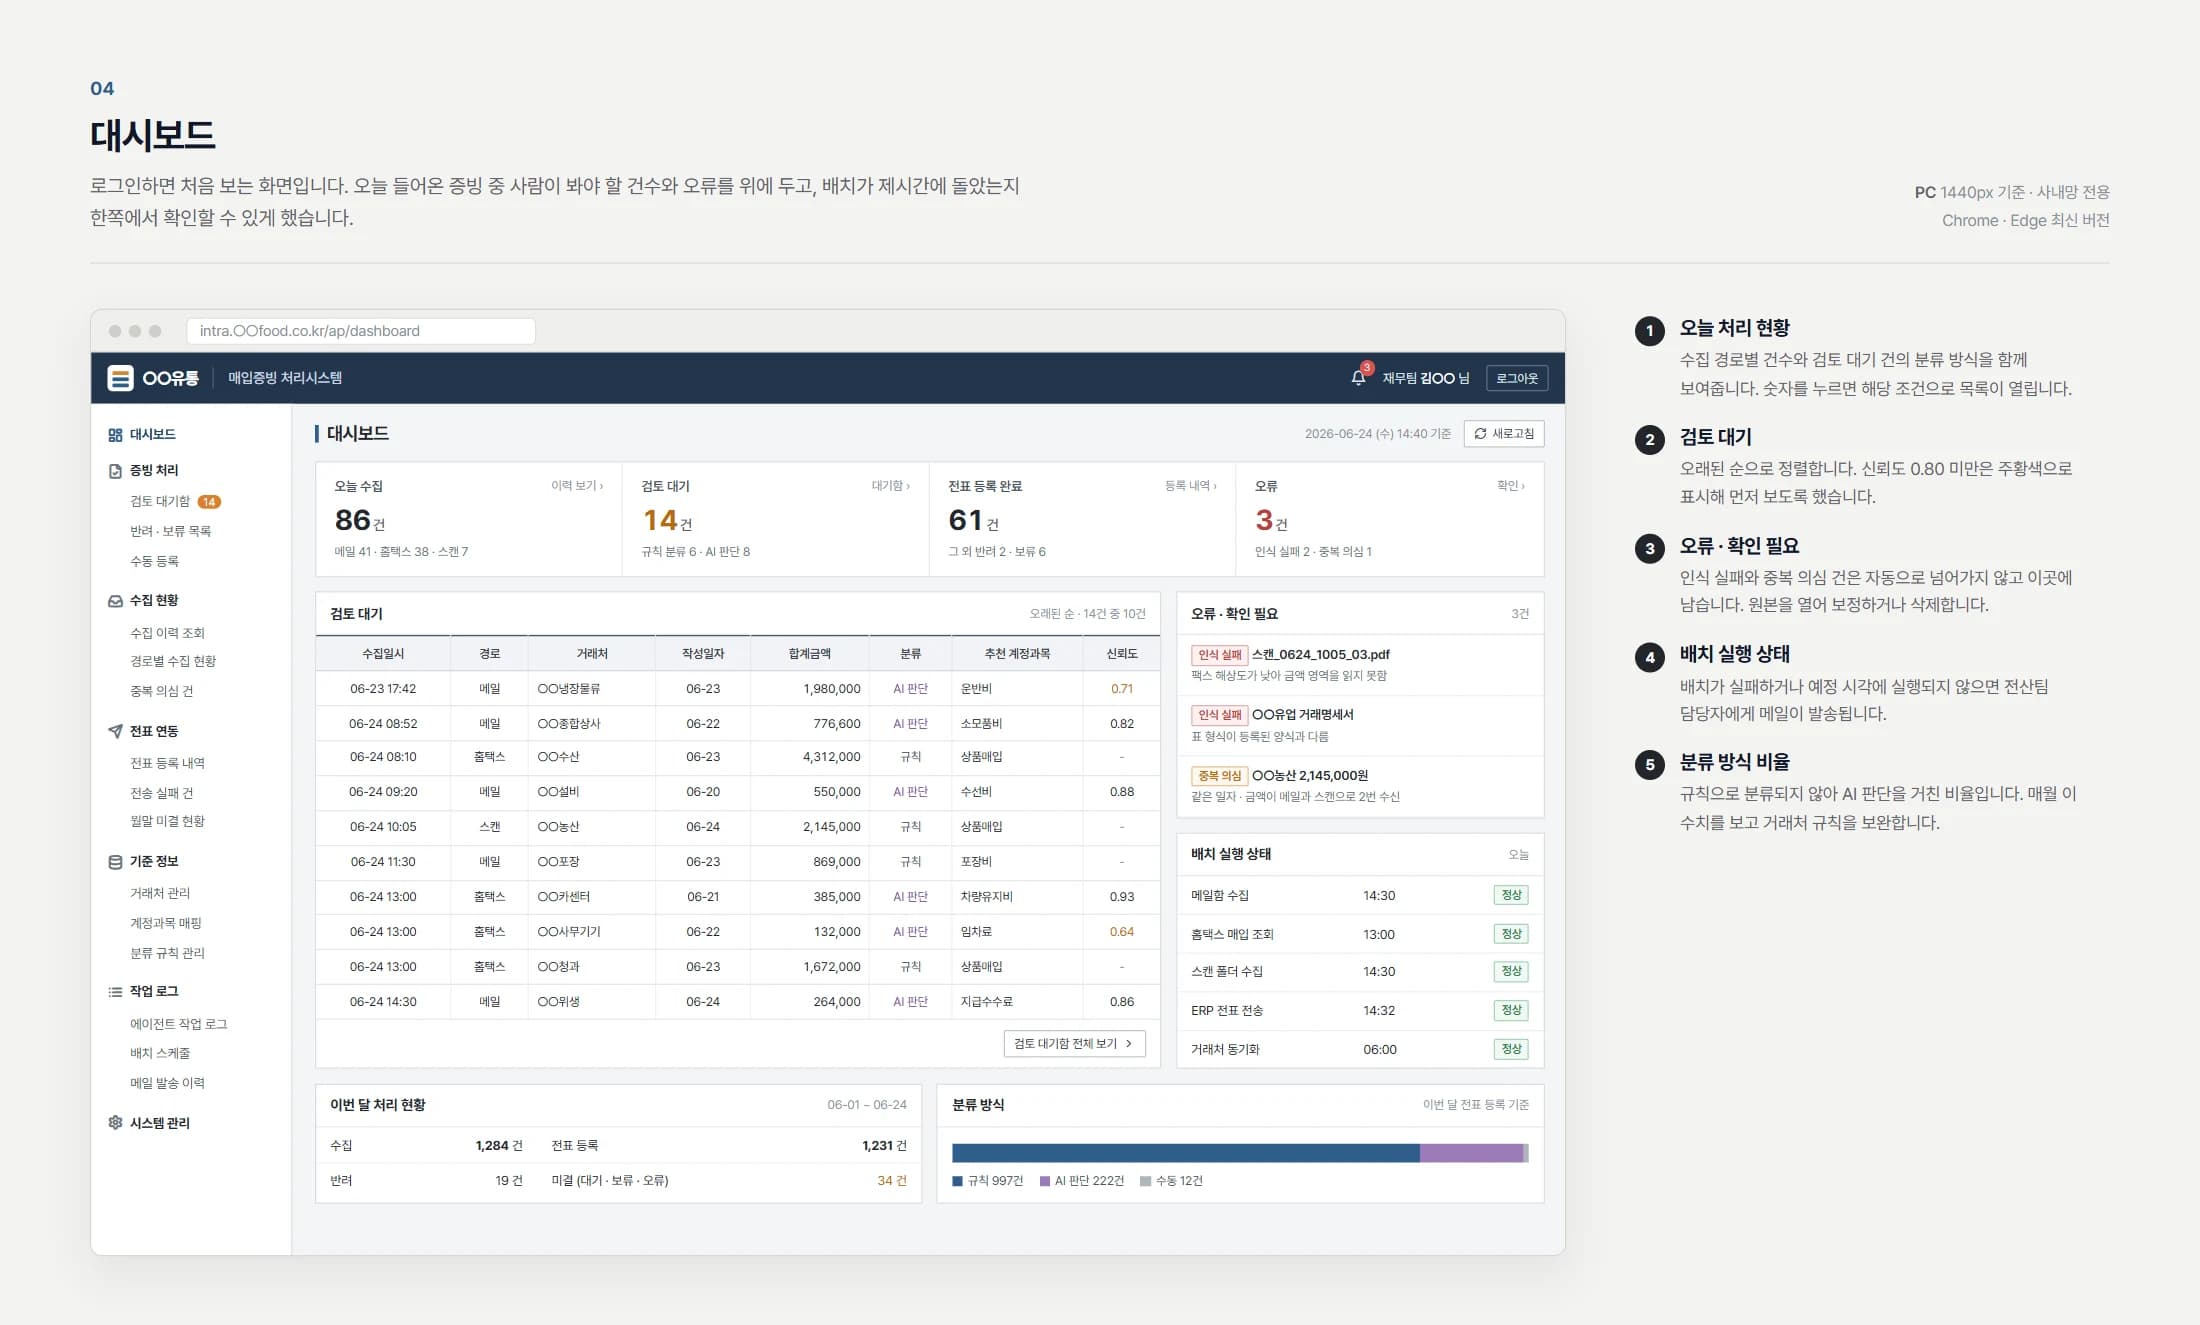This screenshot has width=2200, height=1325.
Task: Open 전송 실패 건 menu item
Action: 161,793
